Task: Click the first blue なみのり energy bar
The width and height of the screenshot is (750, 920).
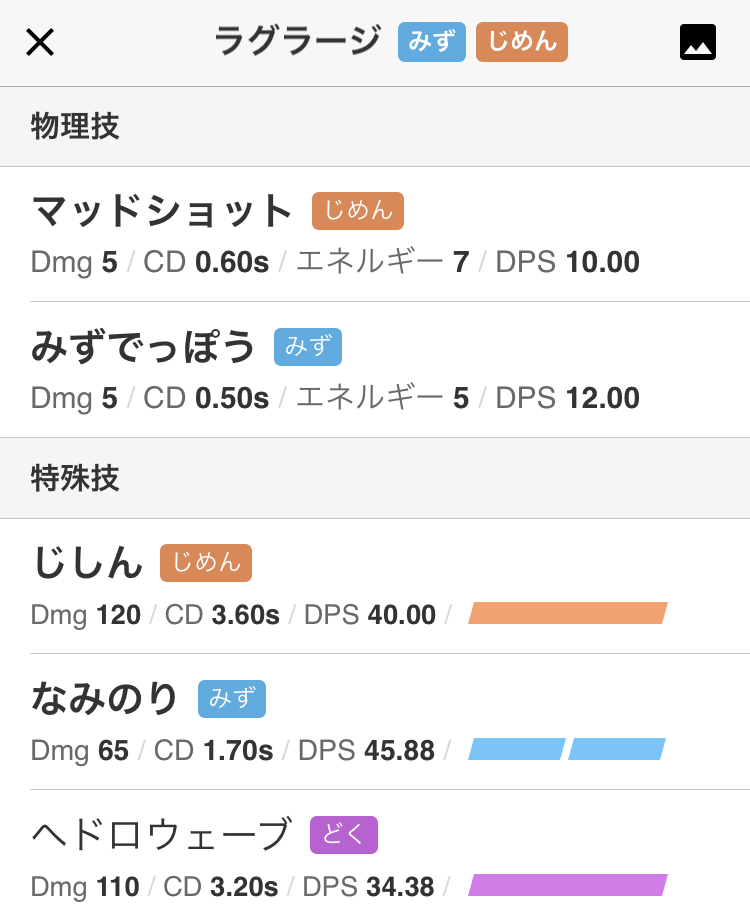Action: tap(517, 749)
